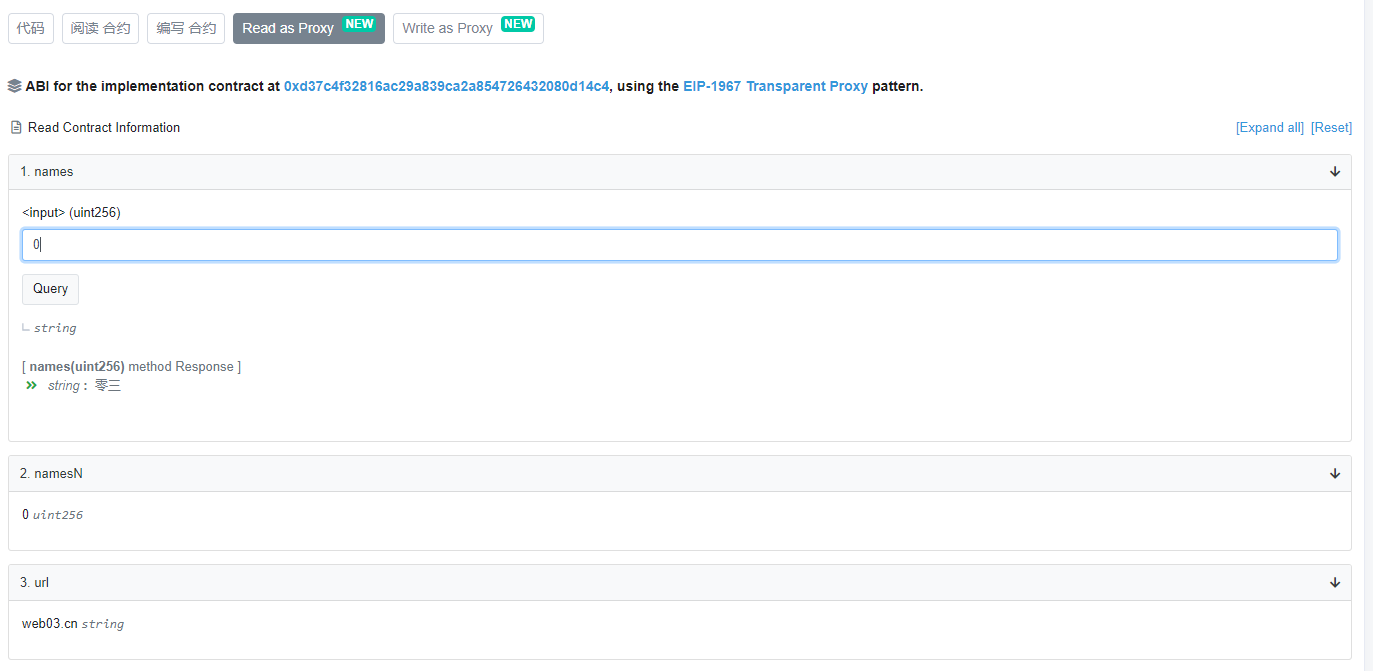Switch to the 阅读 合约 tab
The height and width of the screenshot is (671, 1373).
100,28
